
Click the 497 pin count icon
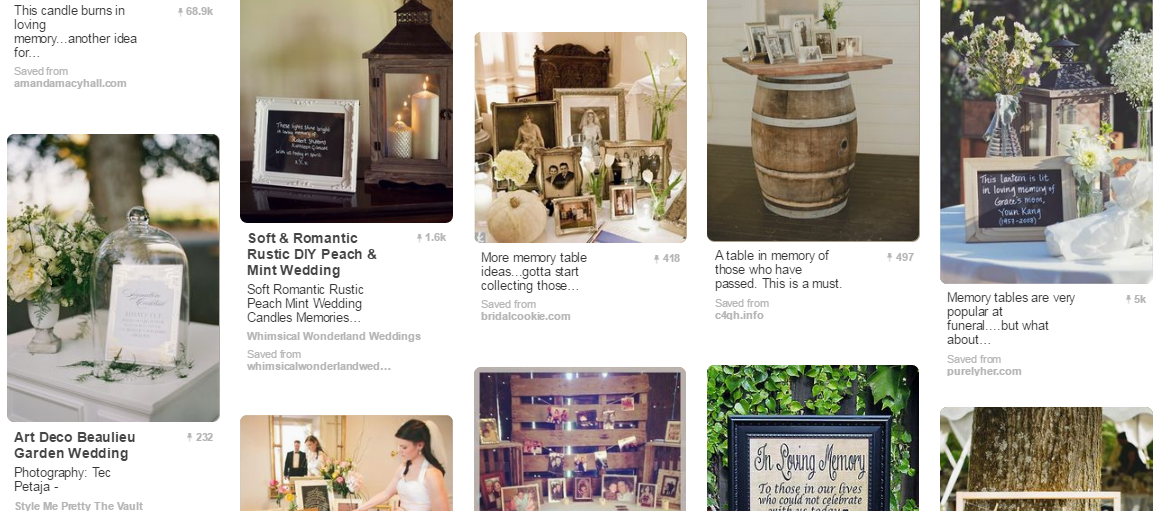(x=889, y=257)
